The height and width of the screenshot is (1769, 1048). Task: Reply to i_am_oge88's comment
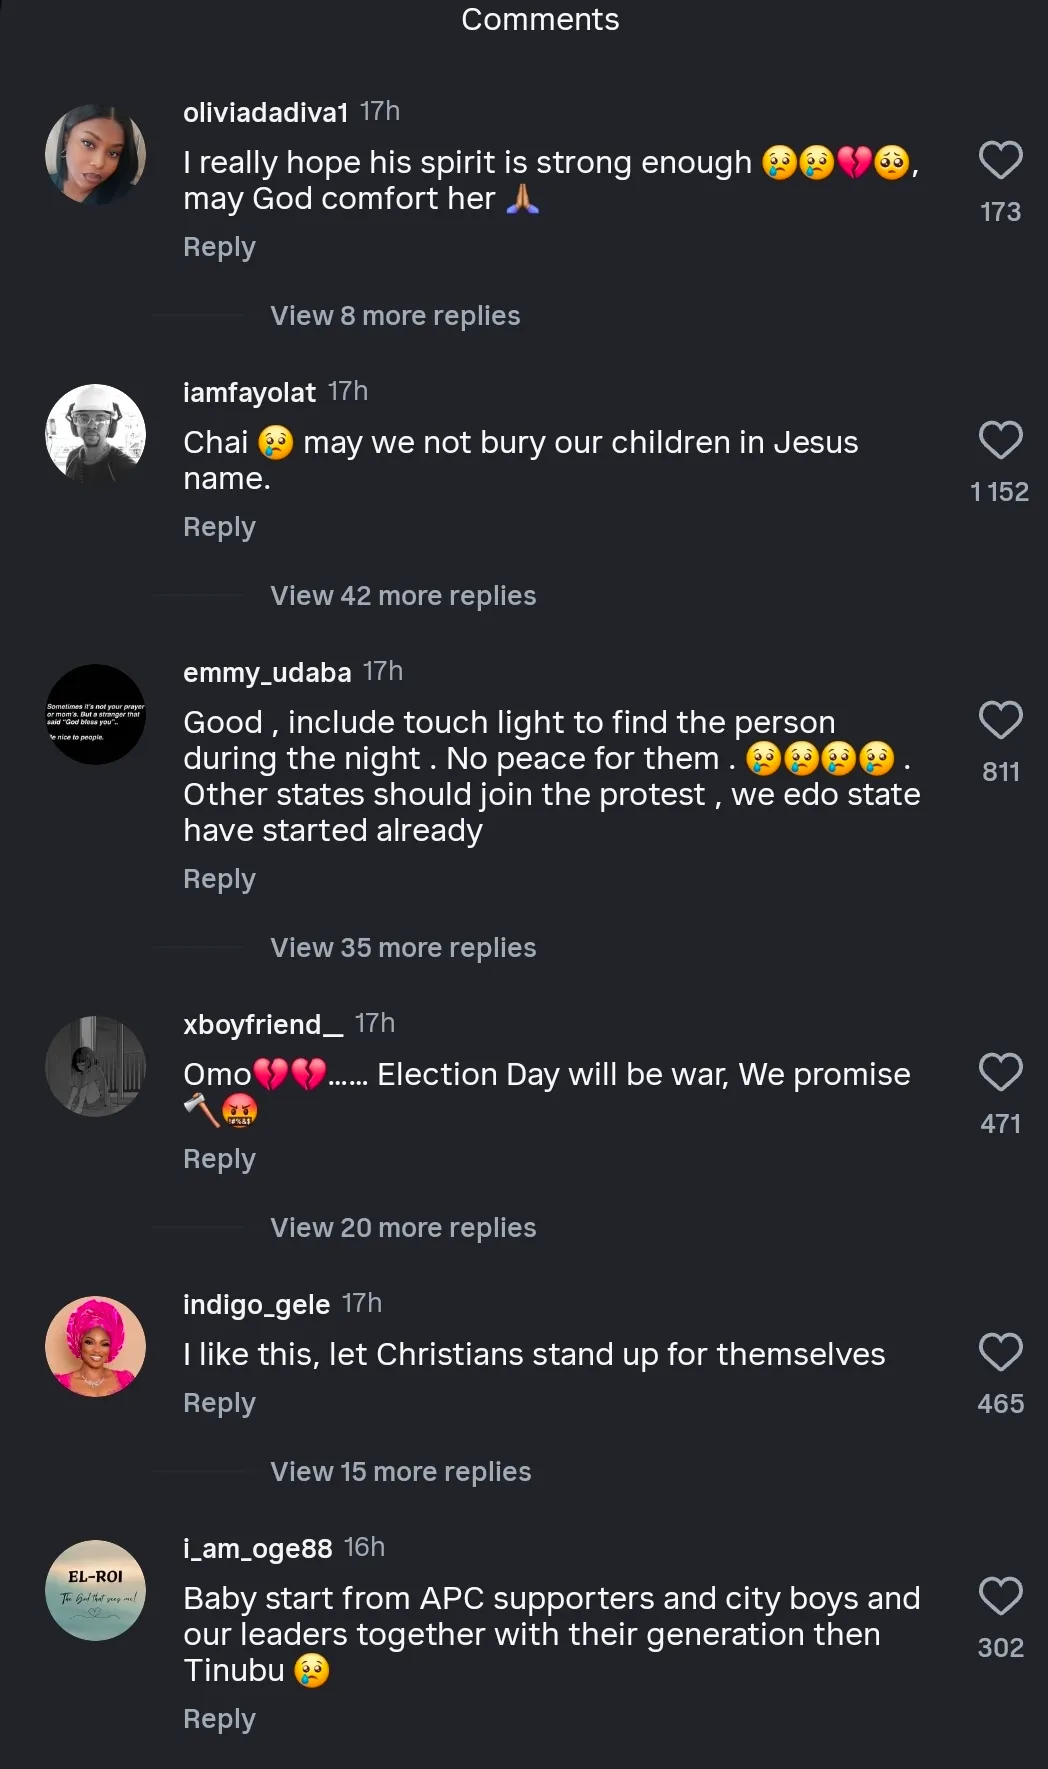pyautogui.click(x=219, y=1719)
